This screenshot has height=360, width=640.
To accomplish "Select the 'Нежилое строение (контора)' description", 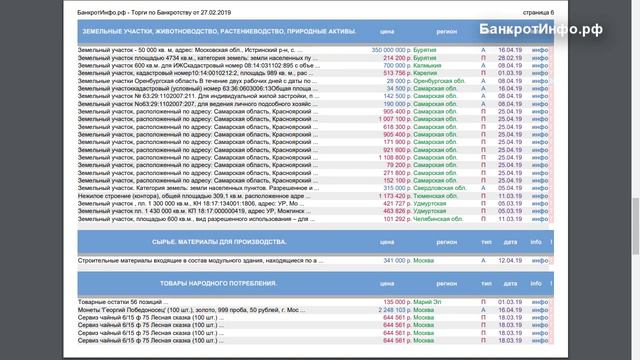I will pos(194,196).
